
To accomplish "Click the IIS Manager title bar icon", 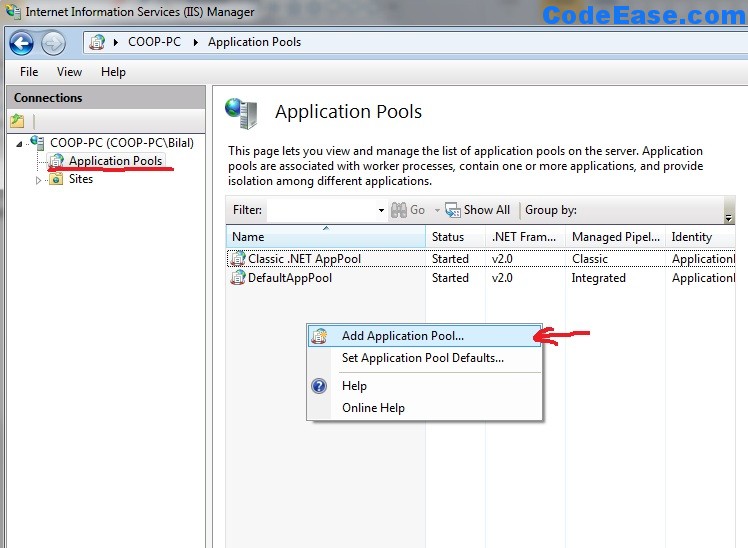I will coord(13,11).
